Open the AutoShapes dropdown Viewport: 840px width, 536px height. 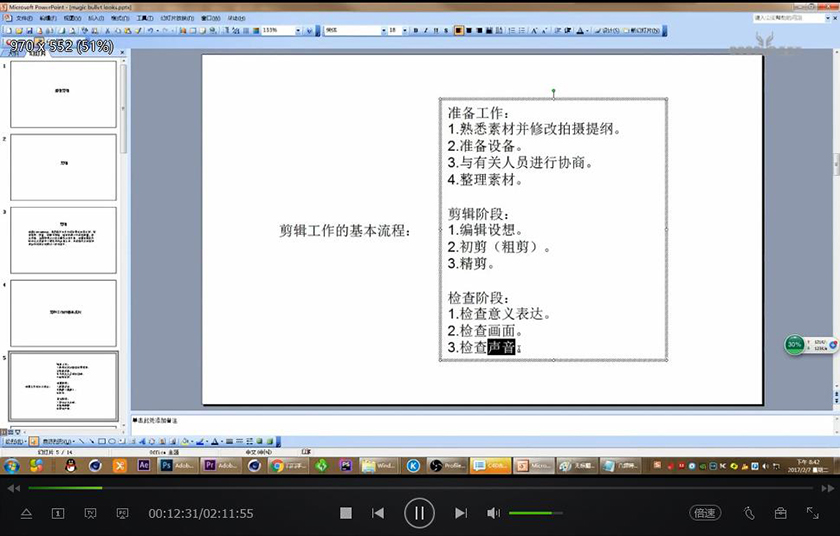pos(58,441)
